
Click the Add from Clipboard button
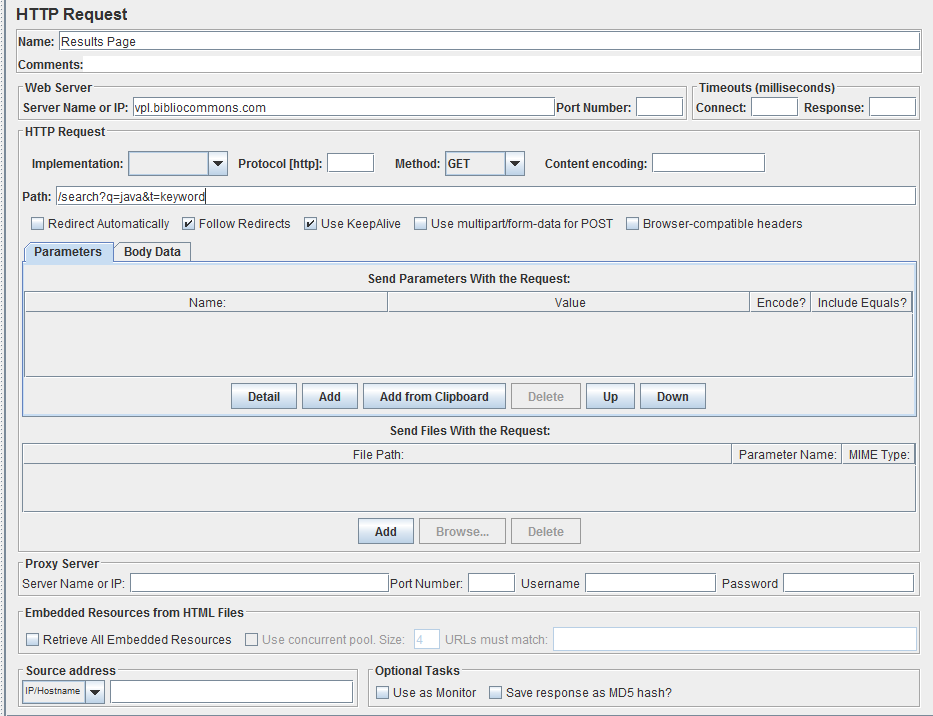(434, 396)
